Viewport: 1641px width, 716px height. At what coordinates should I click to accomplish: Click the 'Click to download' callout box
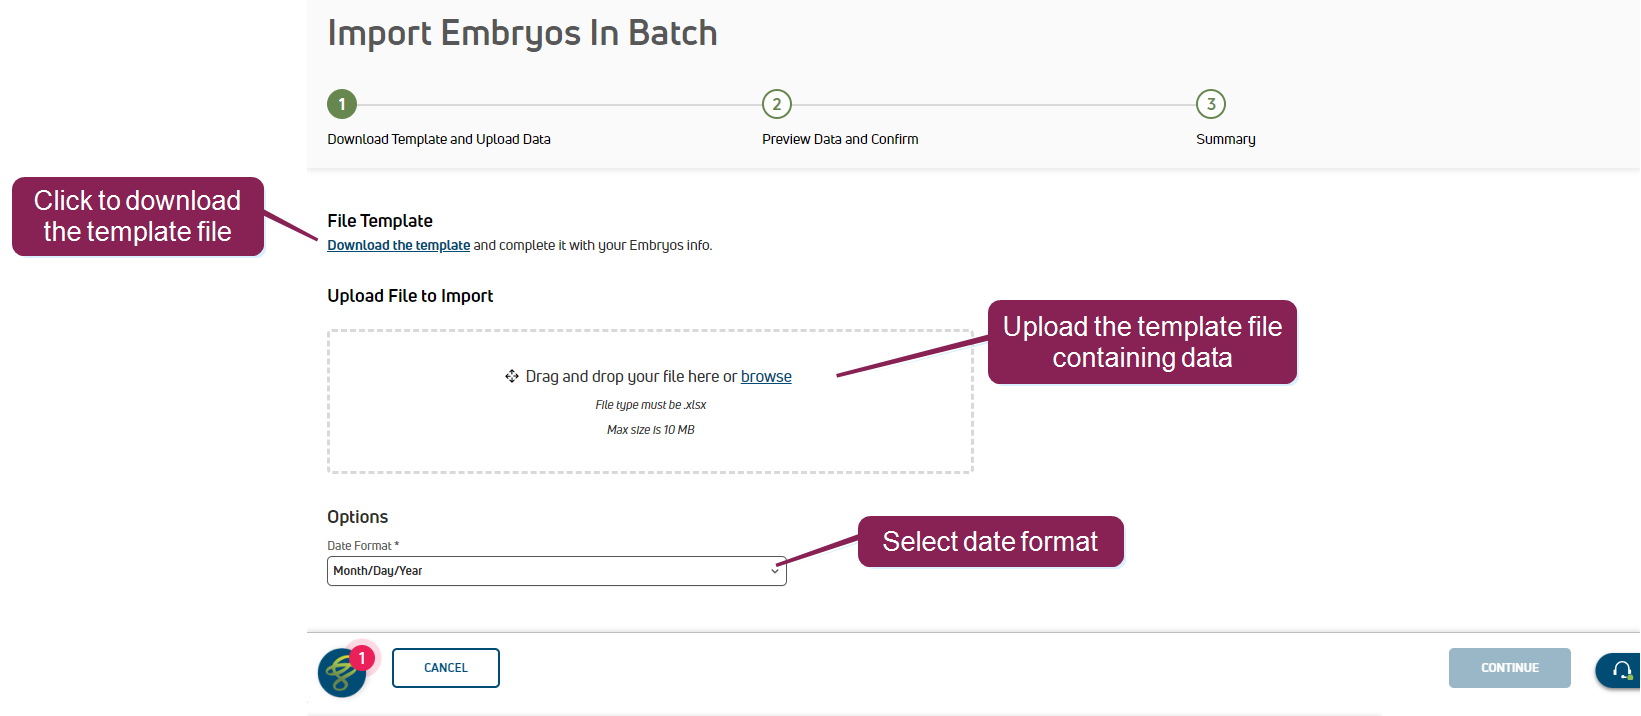pos(138,216)
